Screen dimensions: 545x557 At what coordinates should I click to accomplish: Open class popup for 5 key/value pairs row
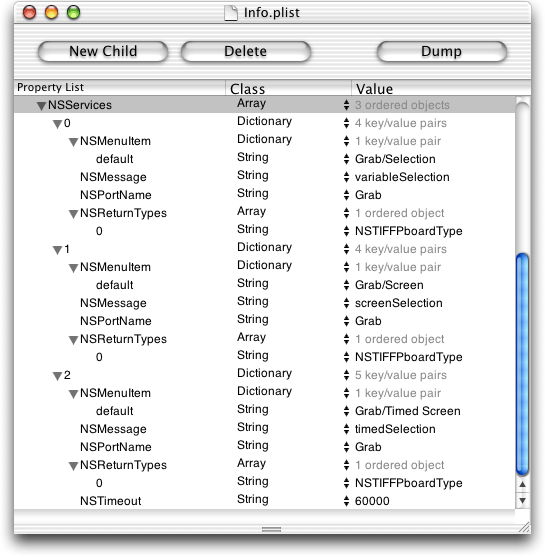click(346, 375)
